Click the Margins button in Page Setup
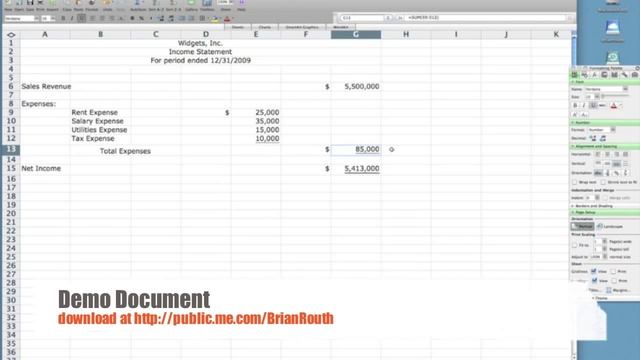 618,290
